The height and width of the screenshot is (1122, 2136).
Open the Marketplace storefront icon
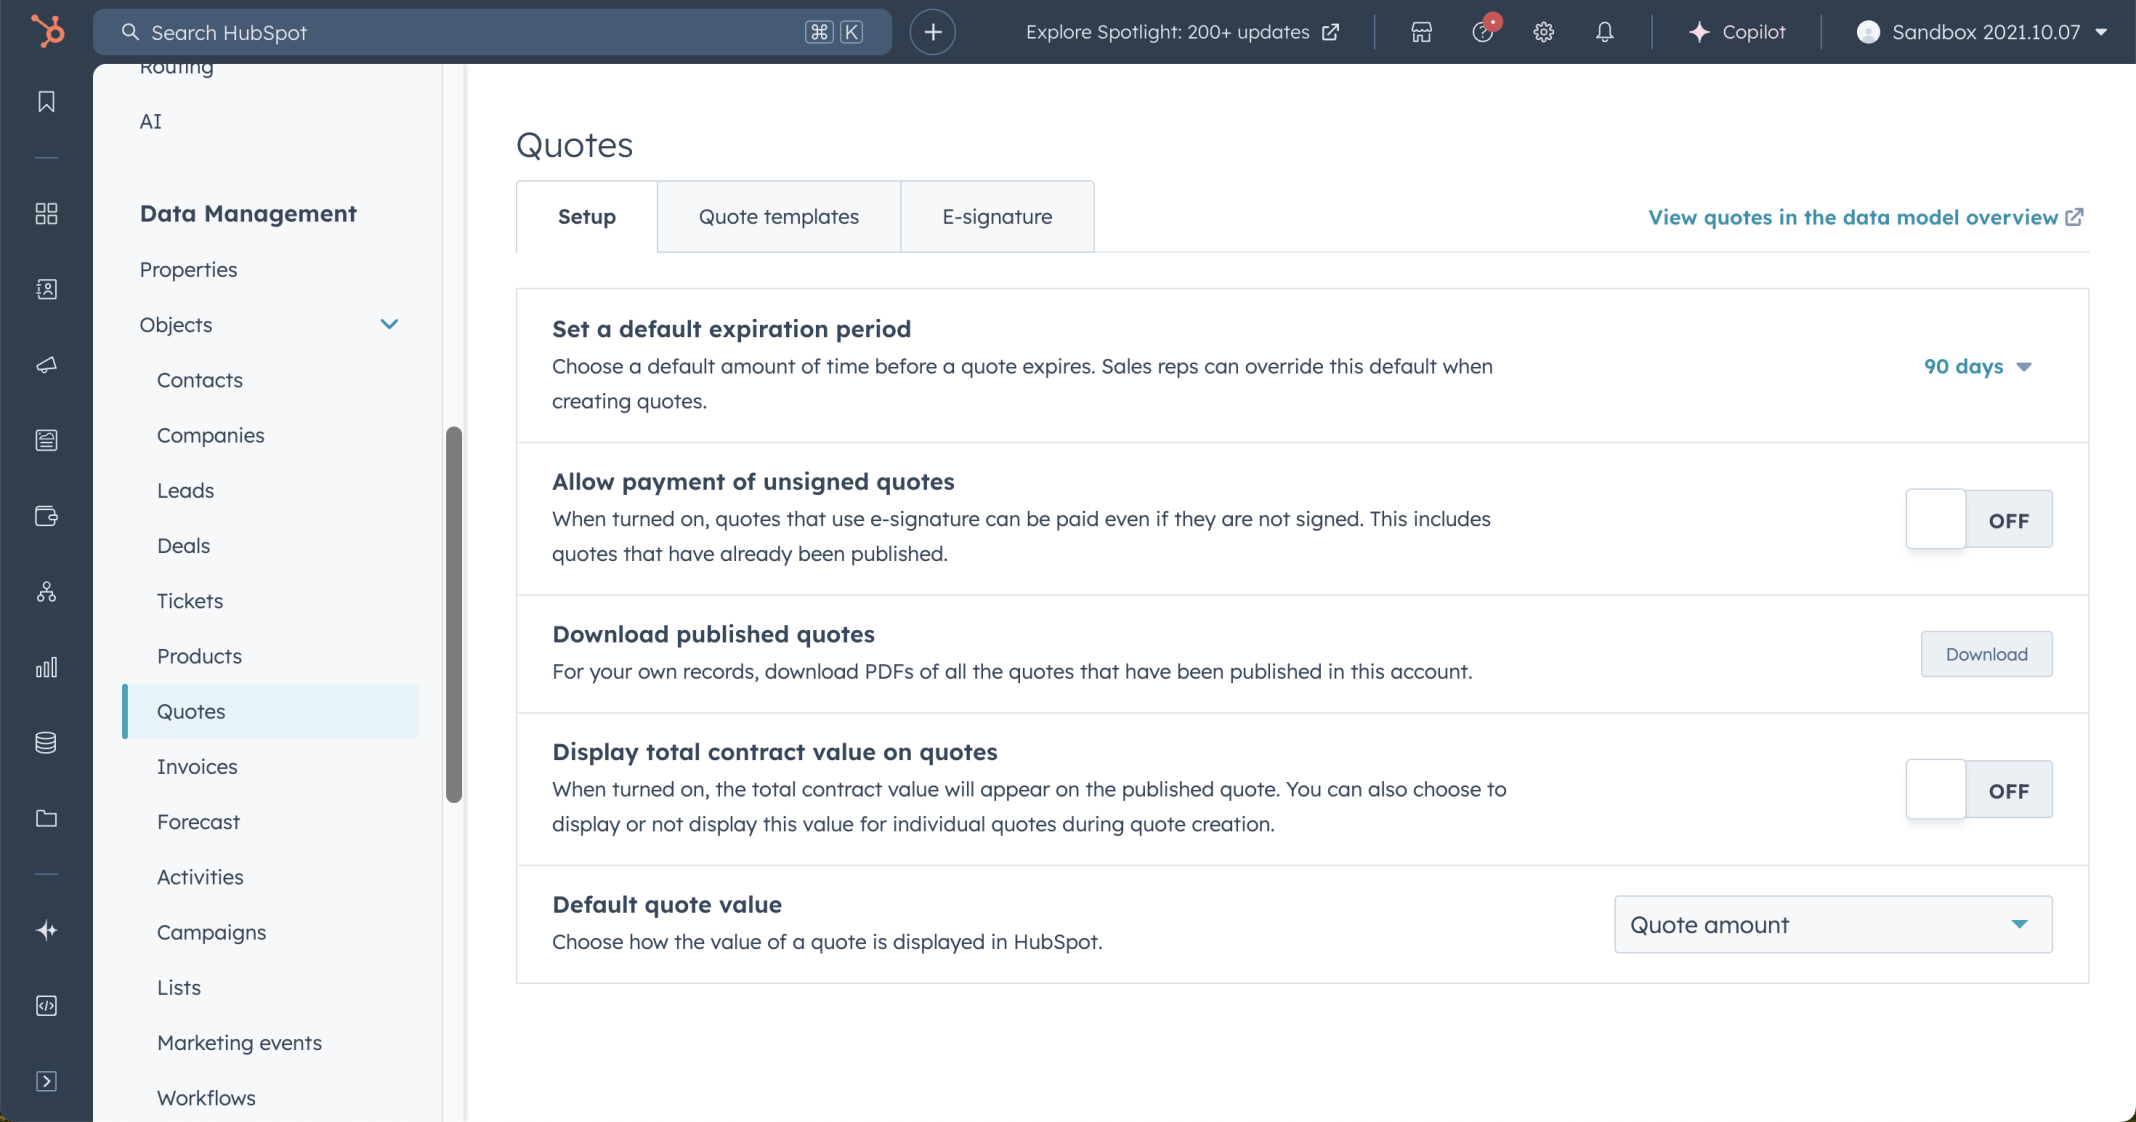1421,32
